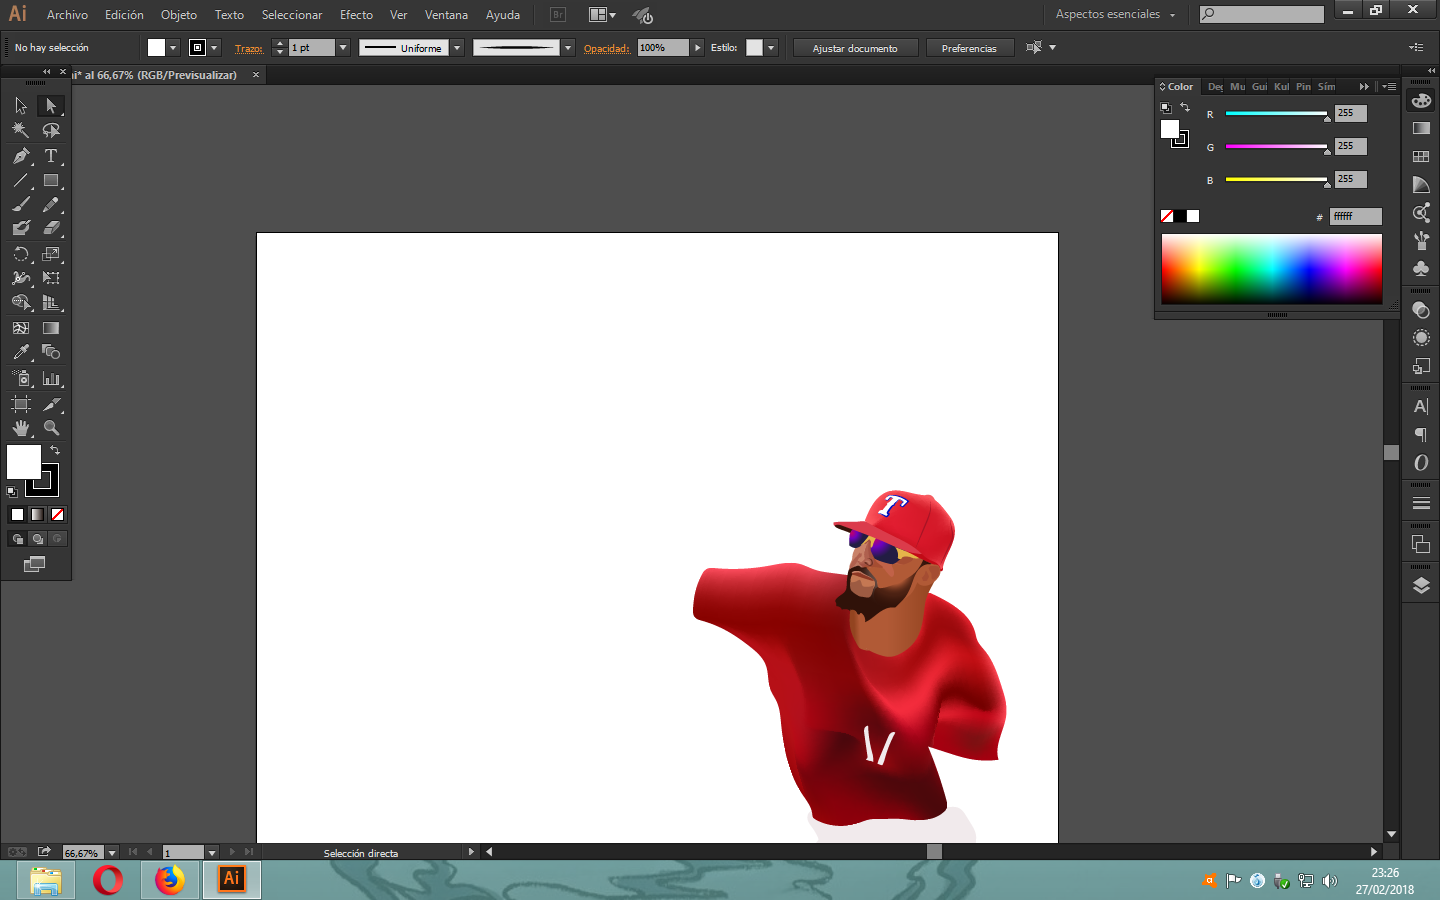Choose the Rectangle tool
Screen dimensions: 1440x900
51,181
